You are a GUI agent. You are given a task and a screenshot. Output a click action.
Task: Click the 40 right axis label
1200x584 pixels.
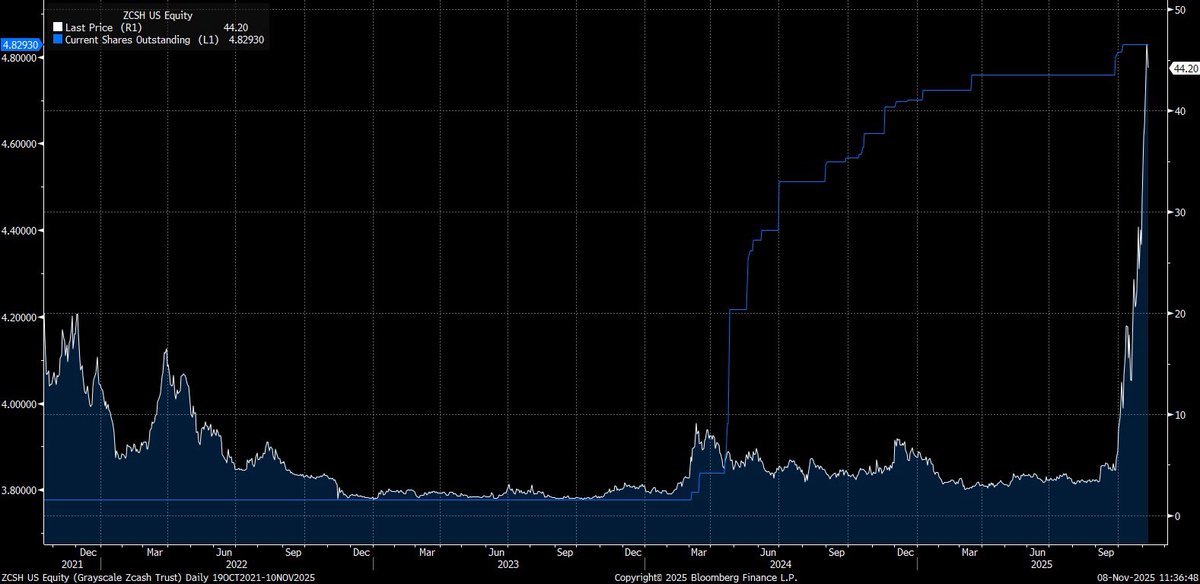(1180, 111)
